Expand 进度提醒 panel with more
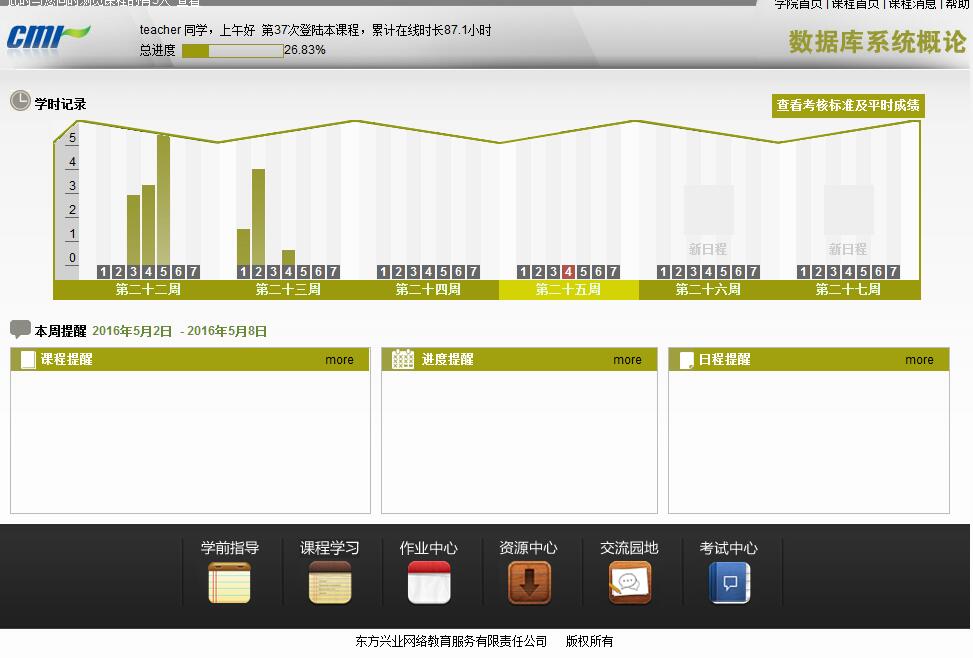Viewport: 973px width, 658px height. click(627, 360)
